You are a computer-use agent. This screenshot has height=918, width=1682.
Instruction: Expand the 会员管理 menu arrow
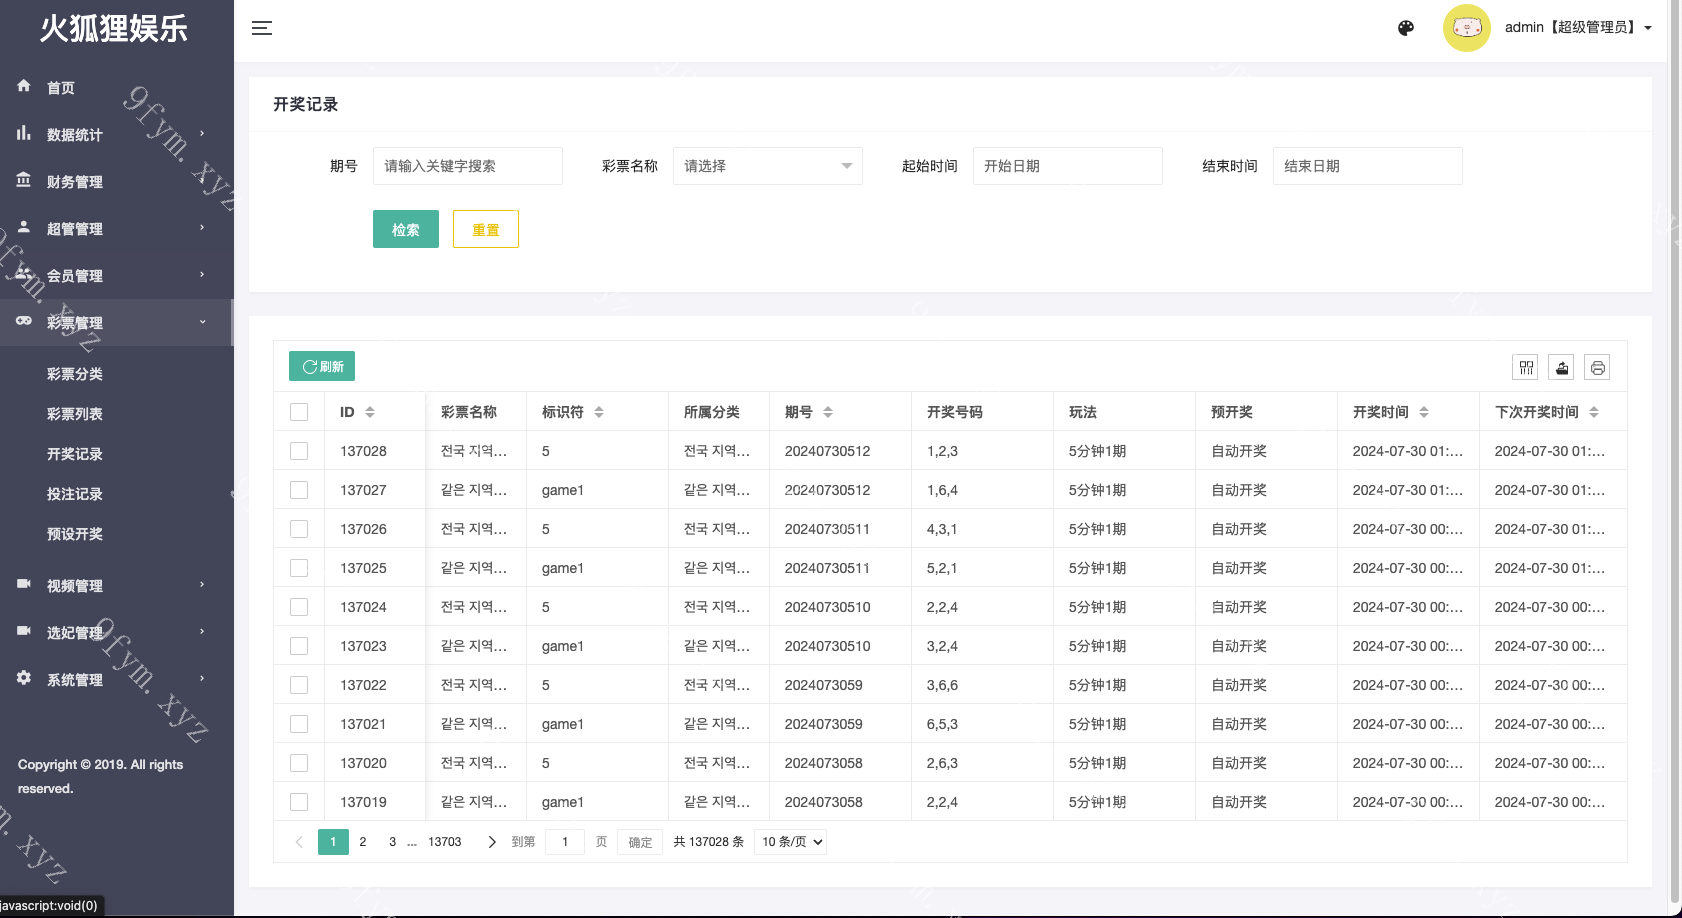[202, 274]
